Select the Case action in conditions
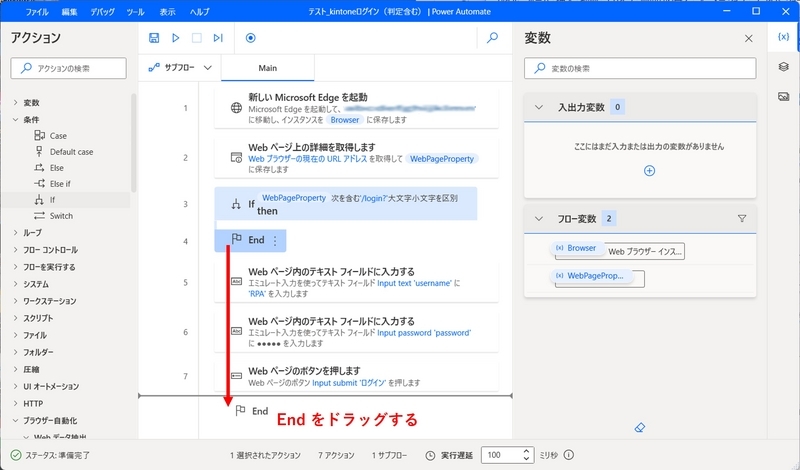 [58, 136]
